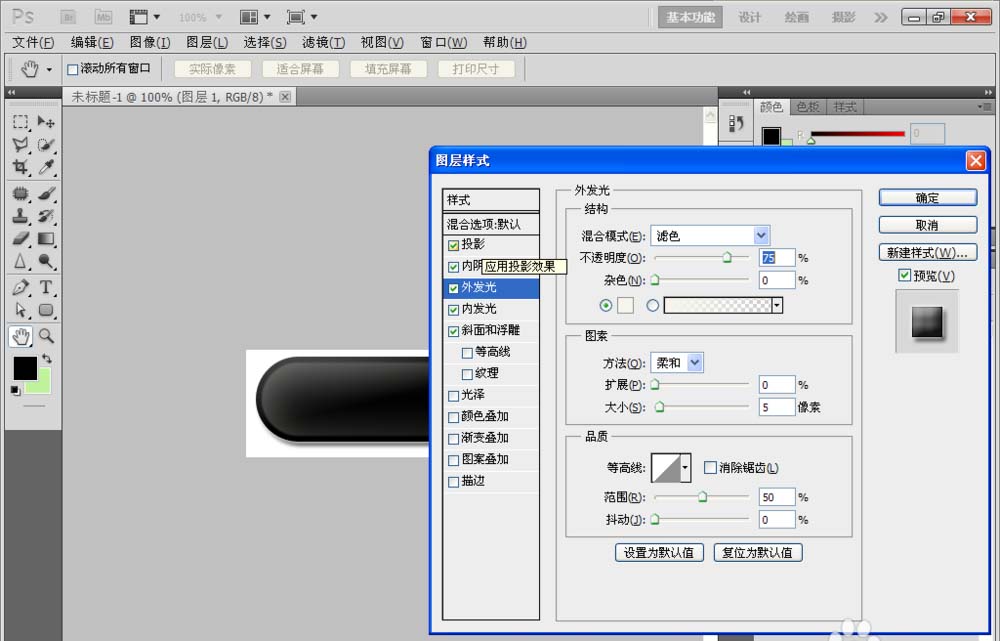Screen dimensions: 1000x641
Task: Select the Eyedropper tool
Action: click(x=44, y=168)
